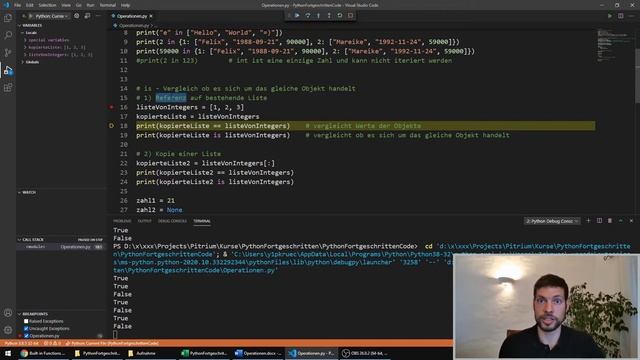
Task: Open Operationen.docx Word taskbar item
Action: click(258, 353)
